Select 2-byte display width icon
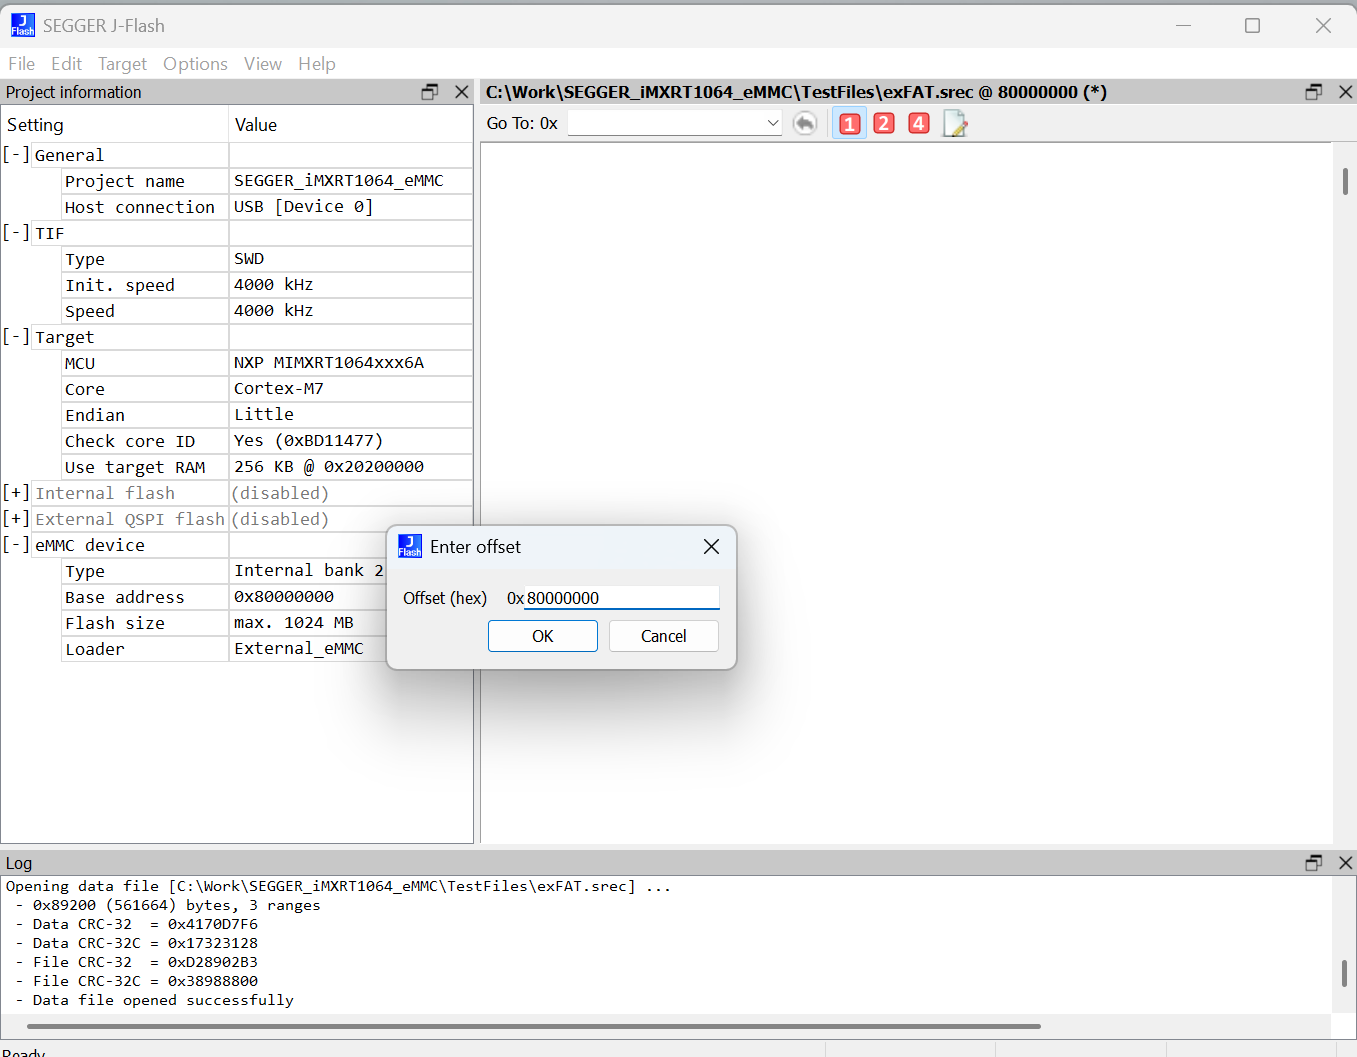This screenshot has width=1357, height=1057. tap(884, 123)
